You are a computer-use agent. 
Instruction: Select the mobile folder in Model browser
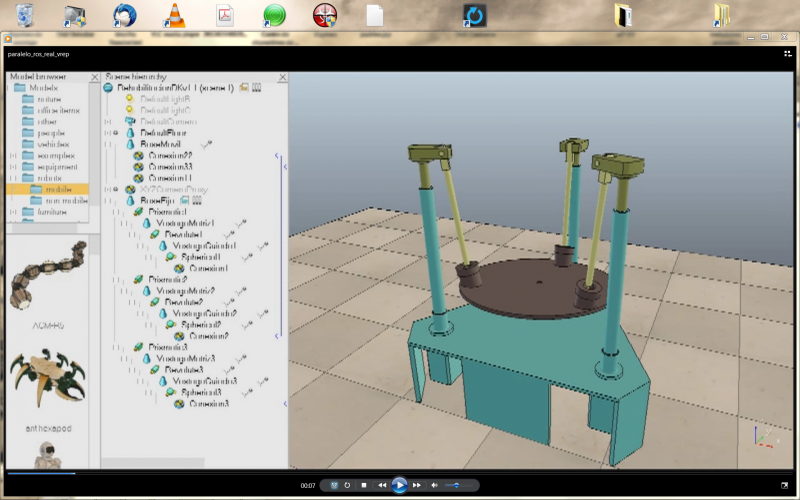coord(59,188)
